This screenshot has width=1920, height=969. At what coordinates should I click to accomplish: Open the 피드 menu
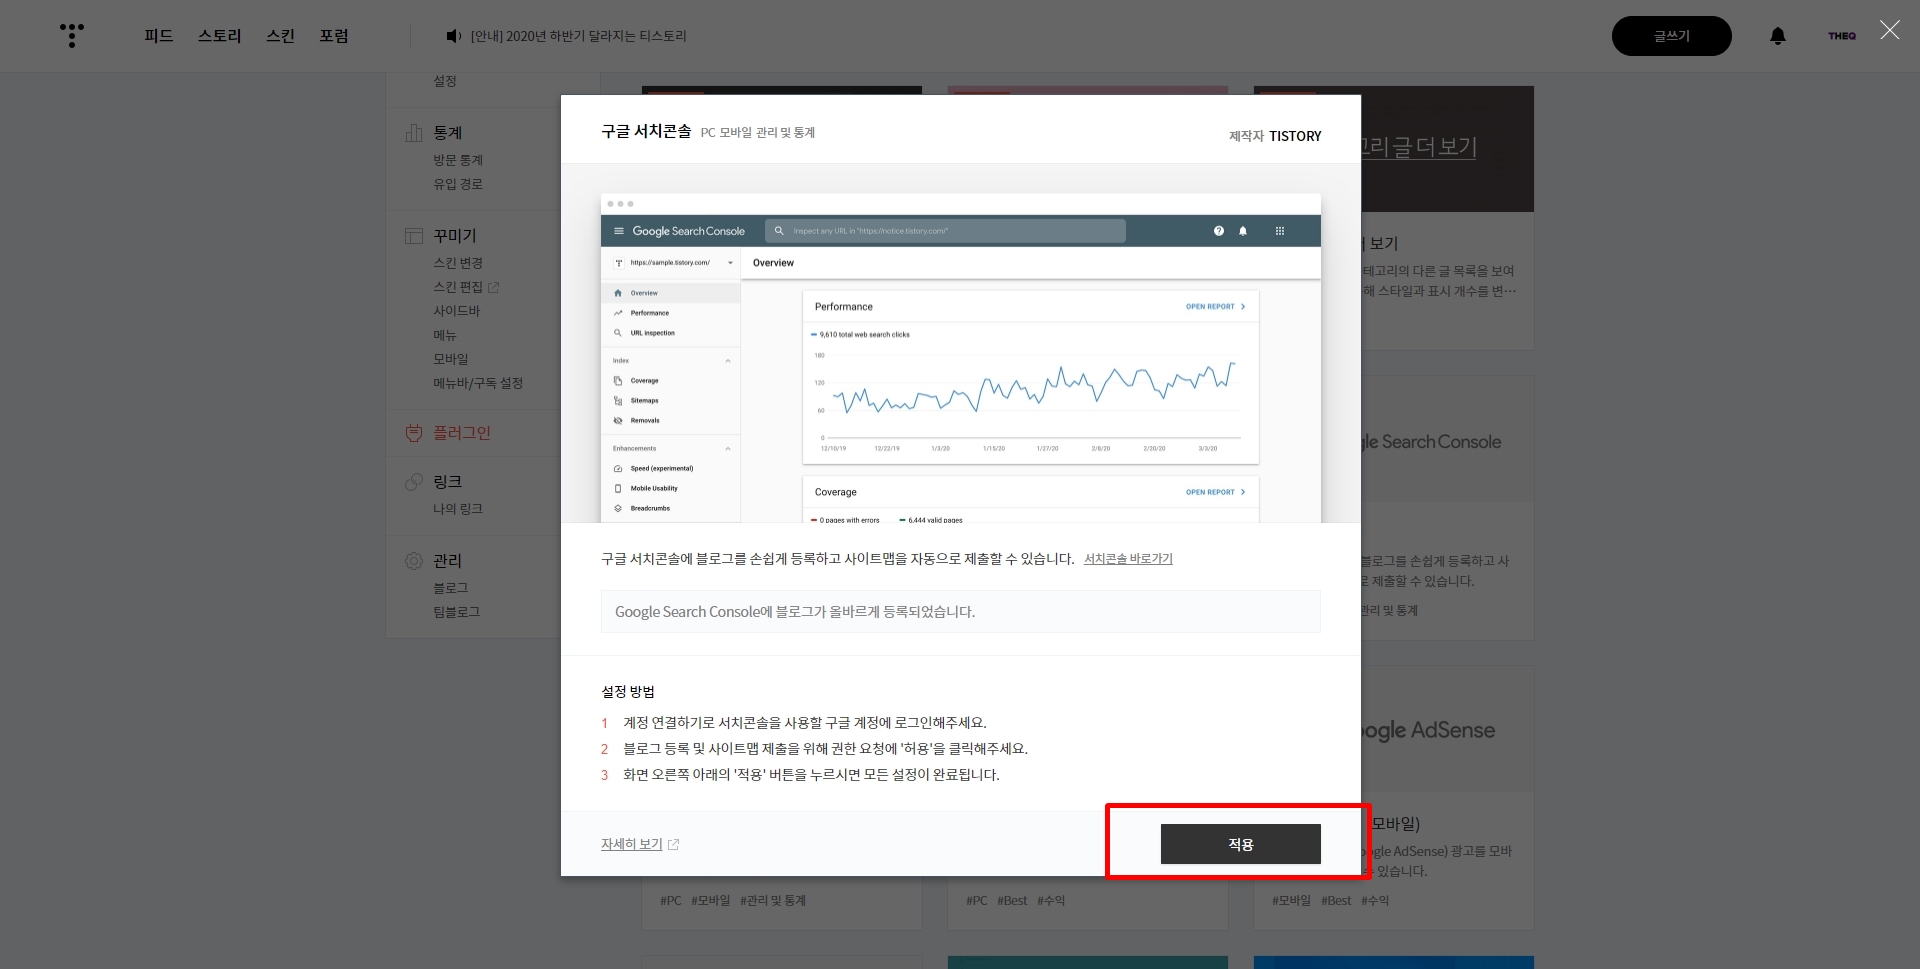click(x=158, y=36)
